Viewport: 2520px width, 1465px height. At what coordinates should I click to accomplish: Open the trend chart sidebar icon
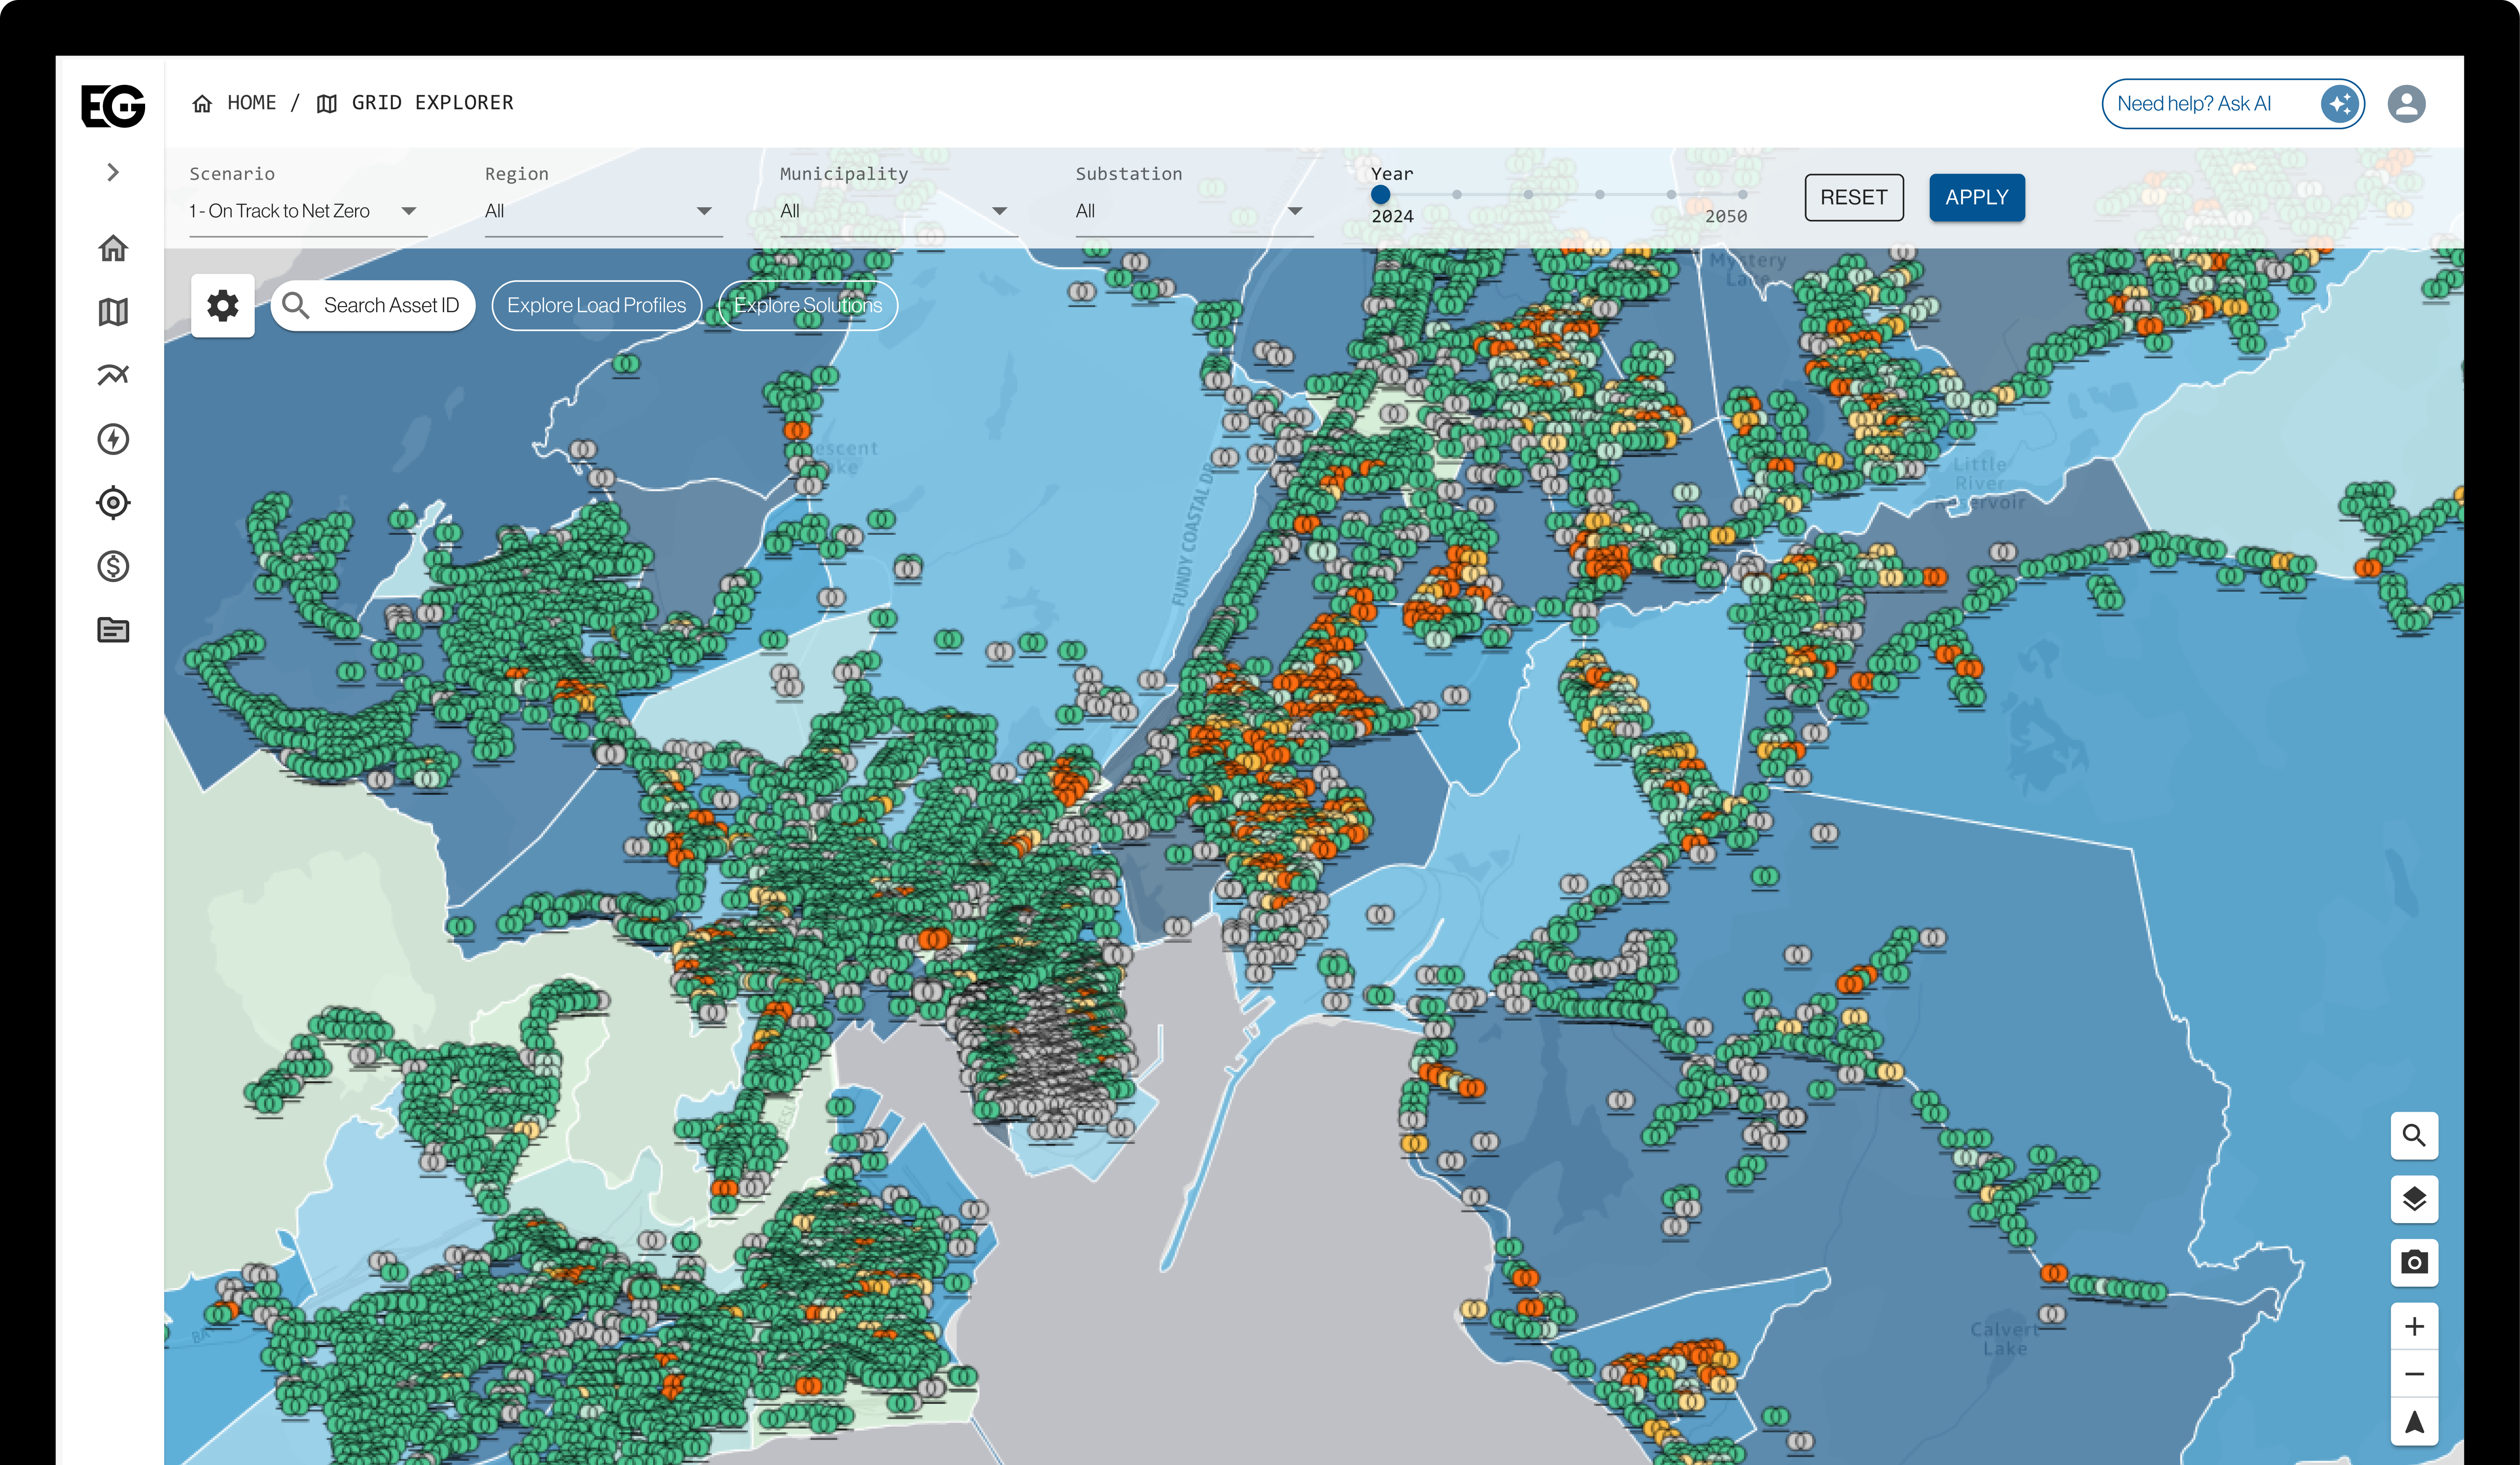coord(113,375)
